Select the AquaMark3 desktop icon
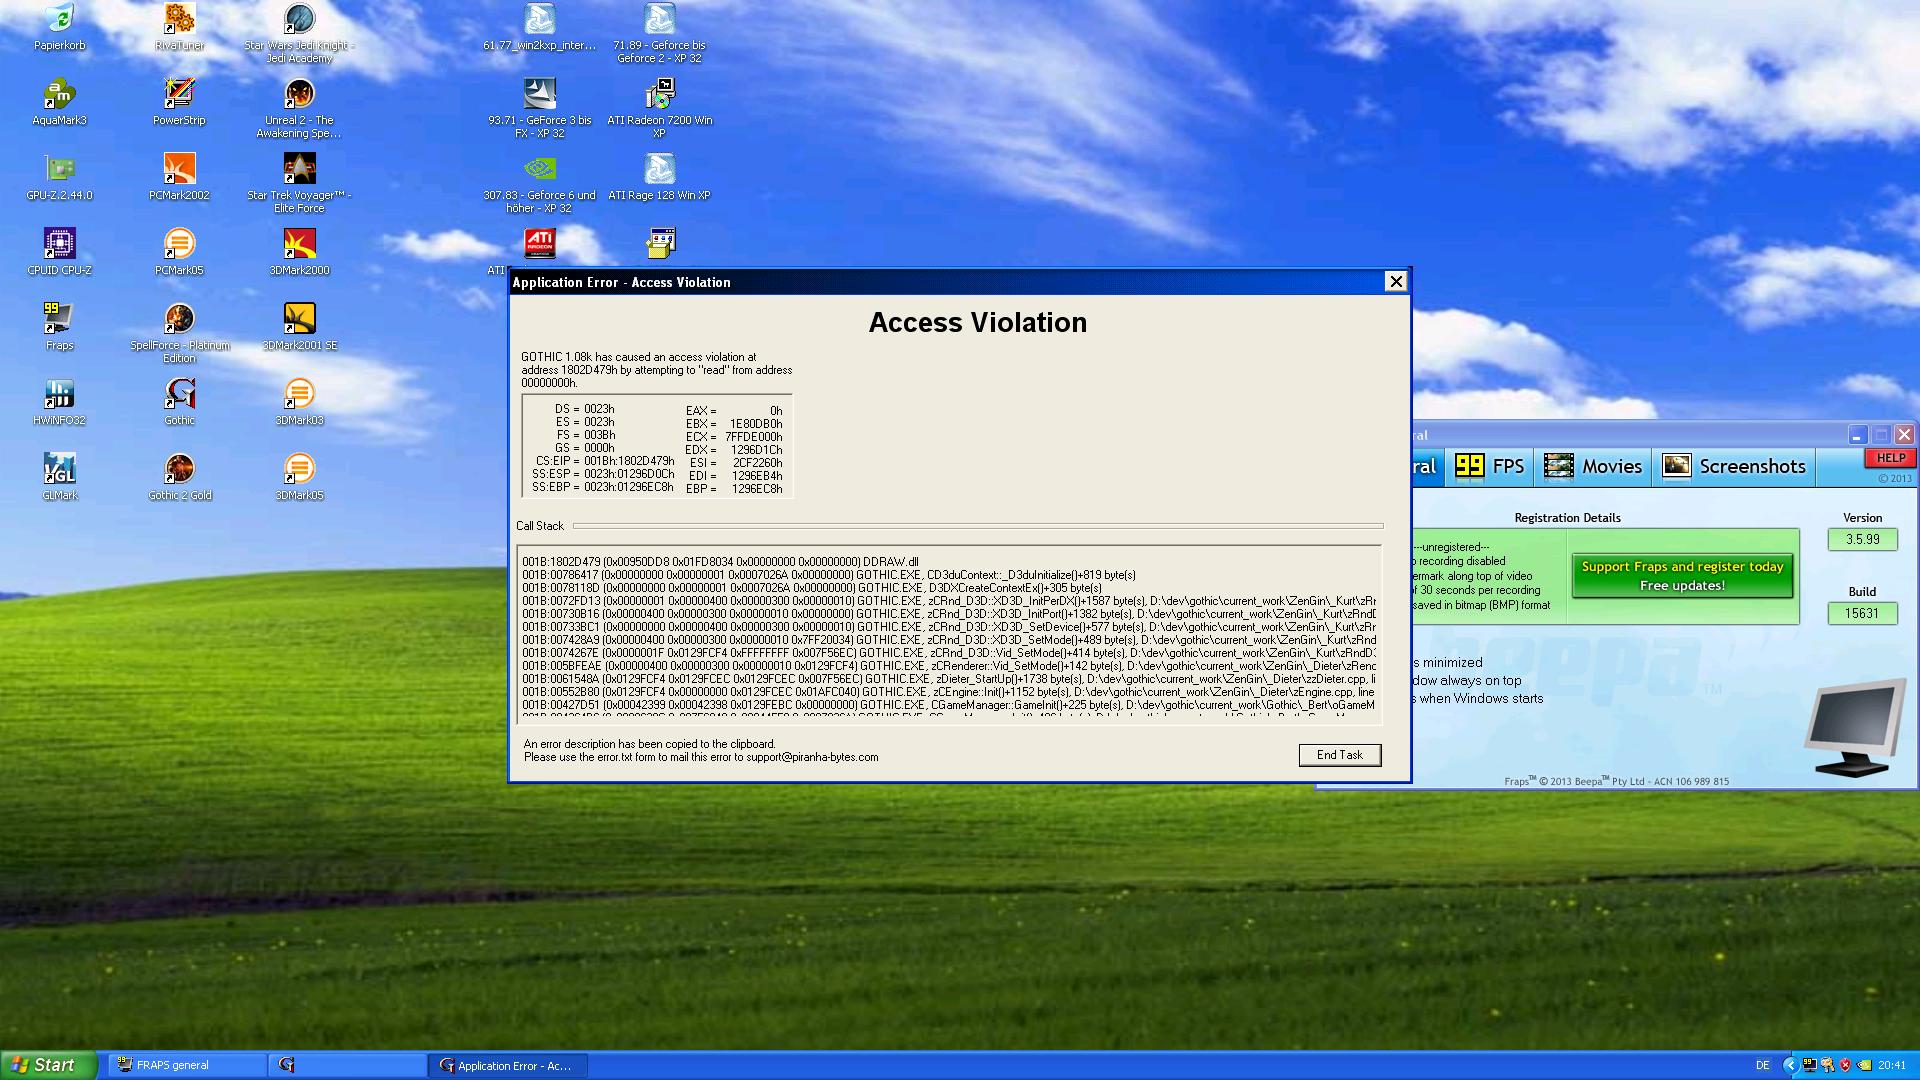Viewport: 1920px width, 1080px height. tap(59, 95)
